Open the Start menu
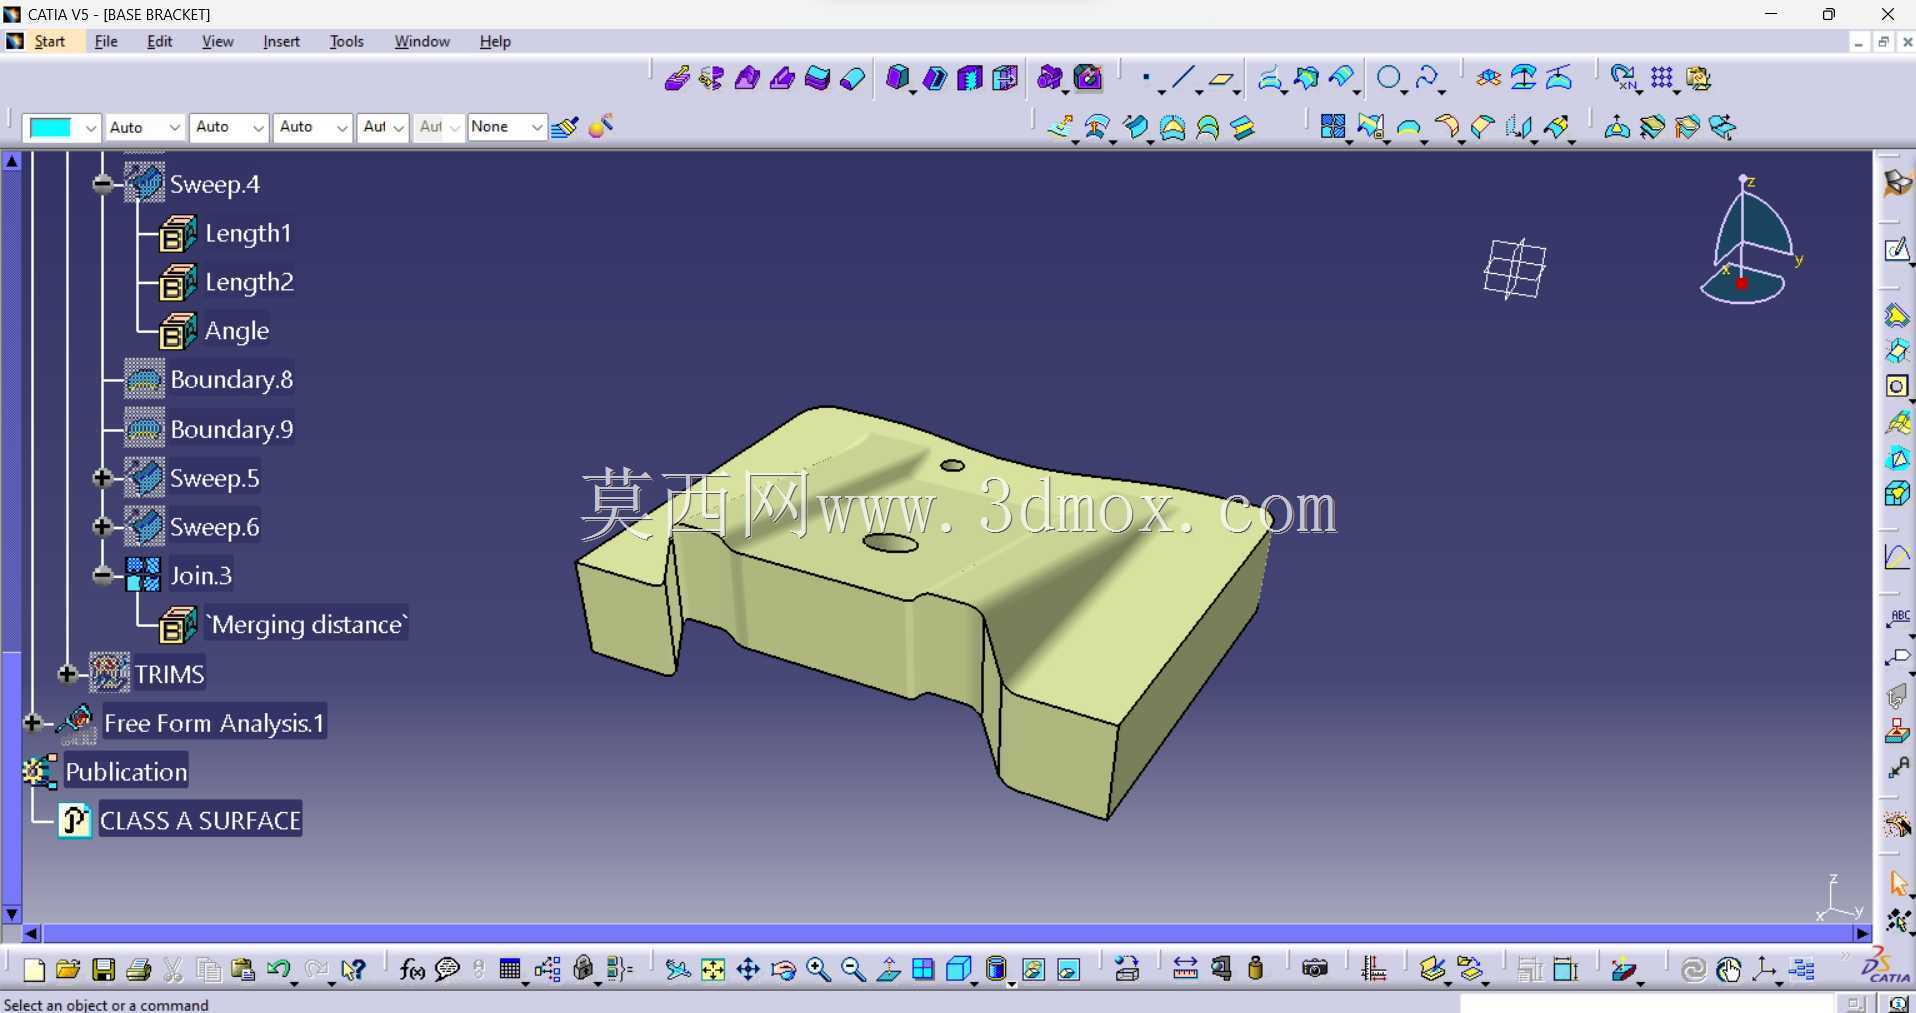 [x=50, y=41]
